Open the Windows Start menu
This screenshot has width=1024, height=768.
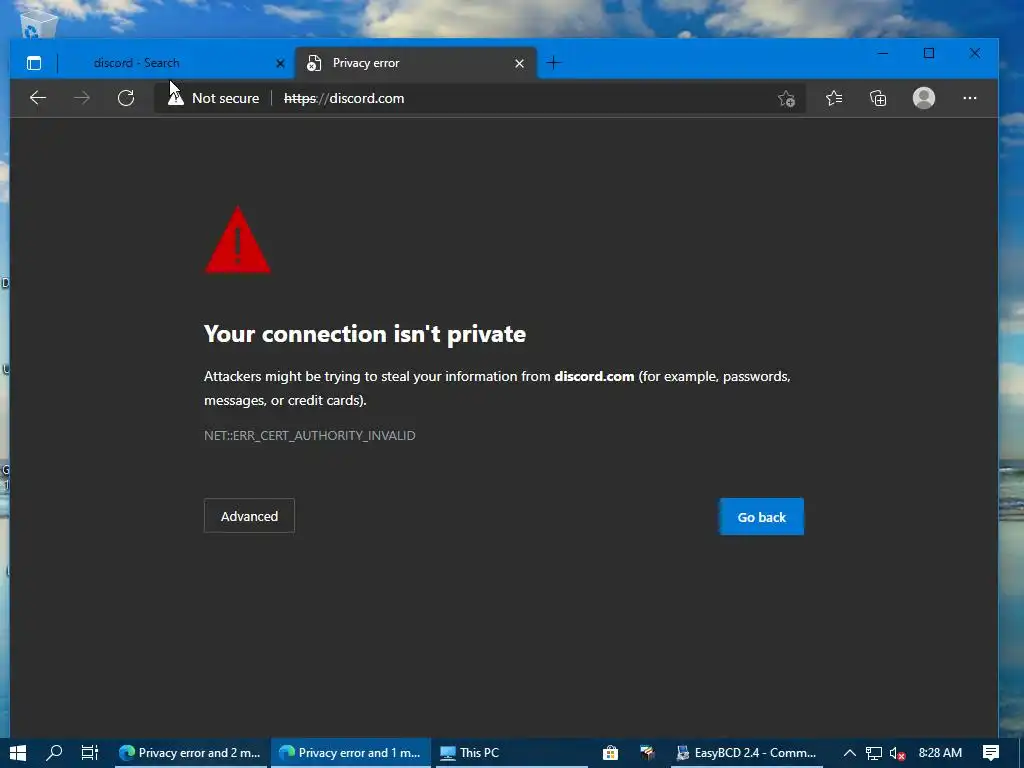point(18,753)
